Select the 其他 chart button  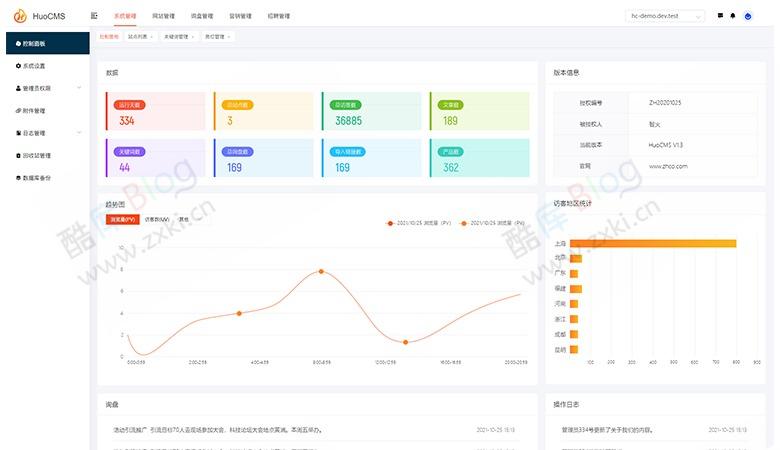click(x=184, y=219)
